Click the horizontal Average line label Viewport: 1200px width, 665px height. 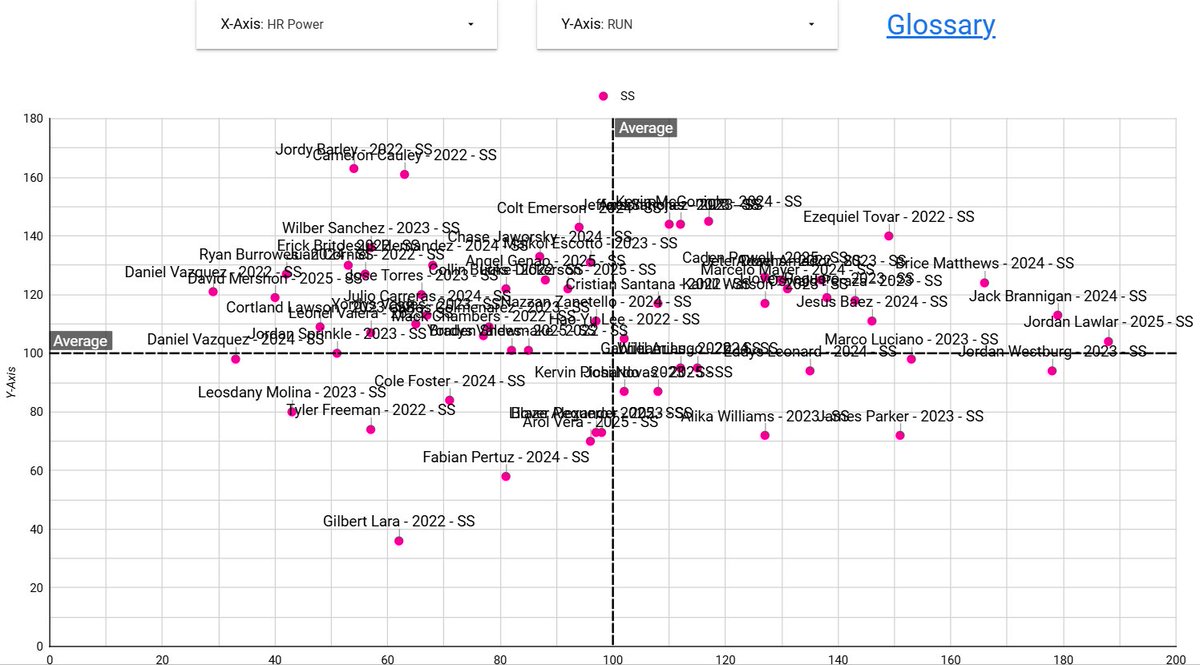tap(80, 341)
